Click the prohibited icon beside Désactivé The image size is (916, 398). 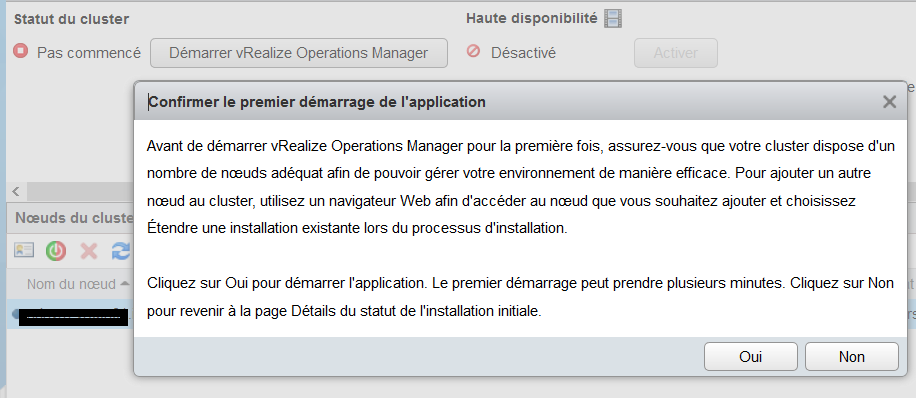(x=473, y=51)
